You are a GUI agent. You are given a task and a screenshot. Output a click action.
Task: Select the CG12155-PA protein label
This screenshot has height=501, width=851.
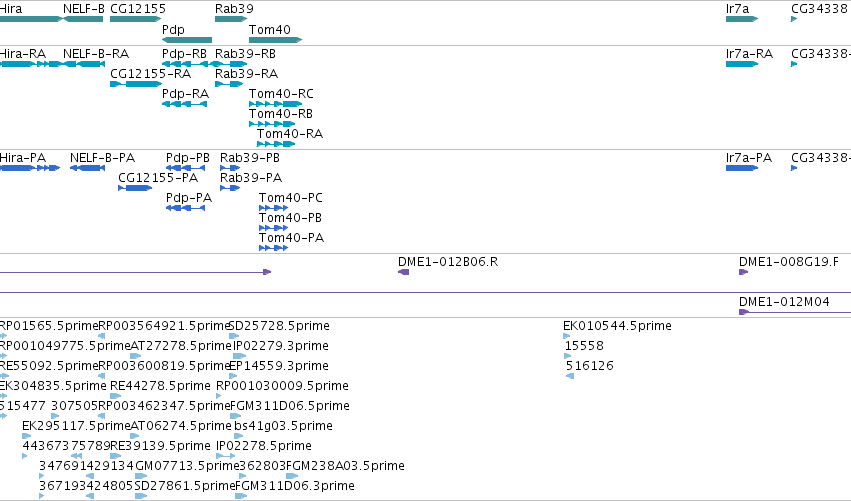click(158, 178)
